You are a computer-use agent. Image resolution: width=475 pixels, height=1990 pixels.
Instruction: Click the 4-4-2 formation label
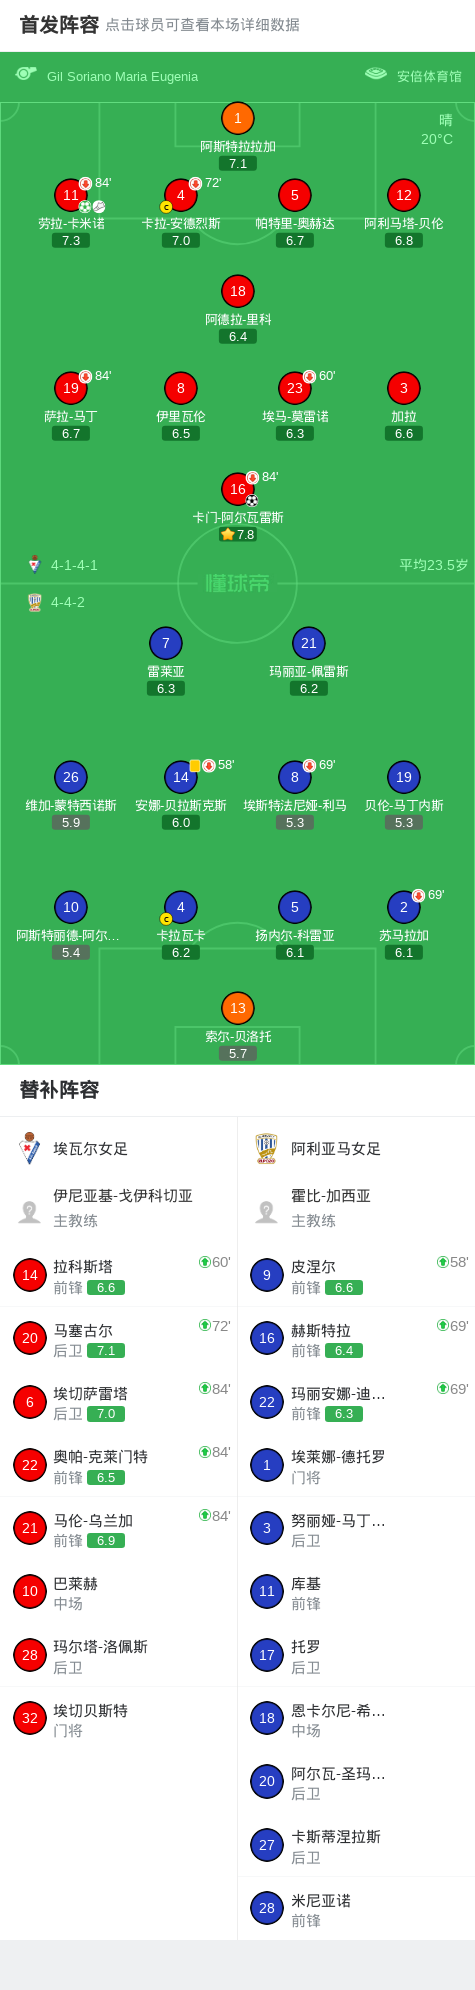68,602
